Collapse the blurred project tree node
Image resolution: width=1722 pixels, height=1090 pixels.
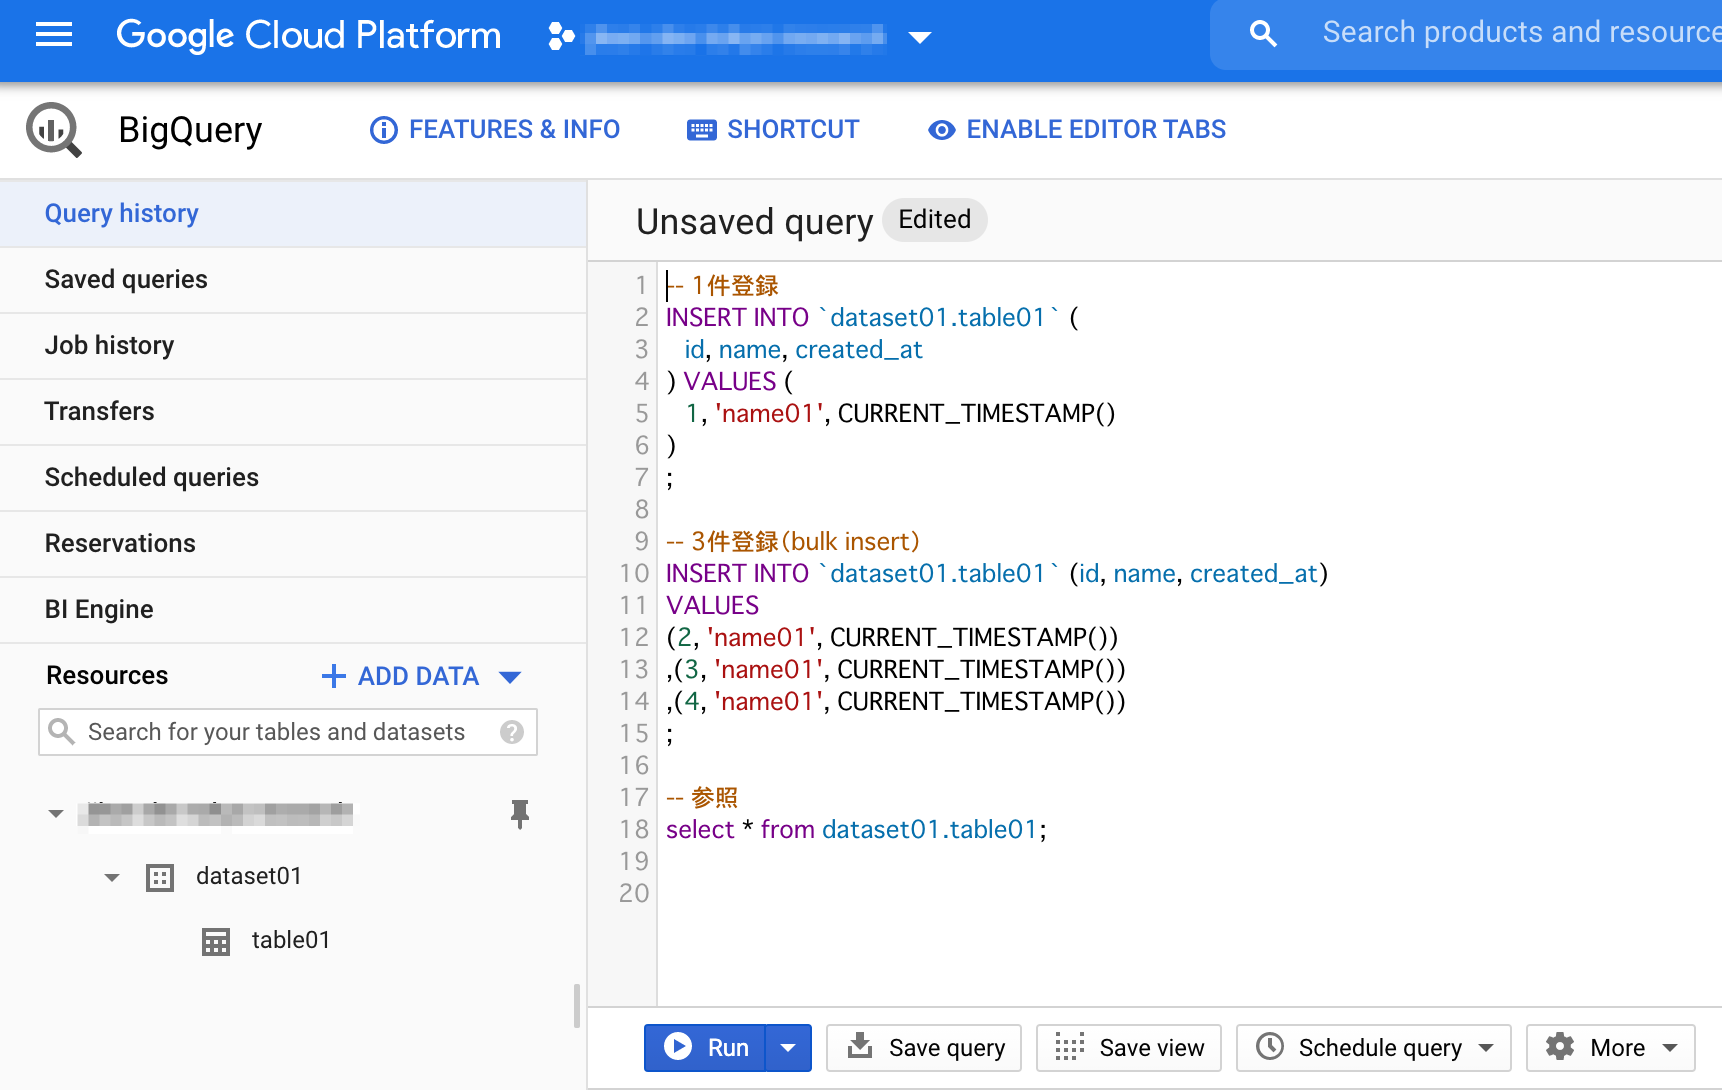coord(56,814)
